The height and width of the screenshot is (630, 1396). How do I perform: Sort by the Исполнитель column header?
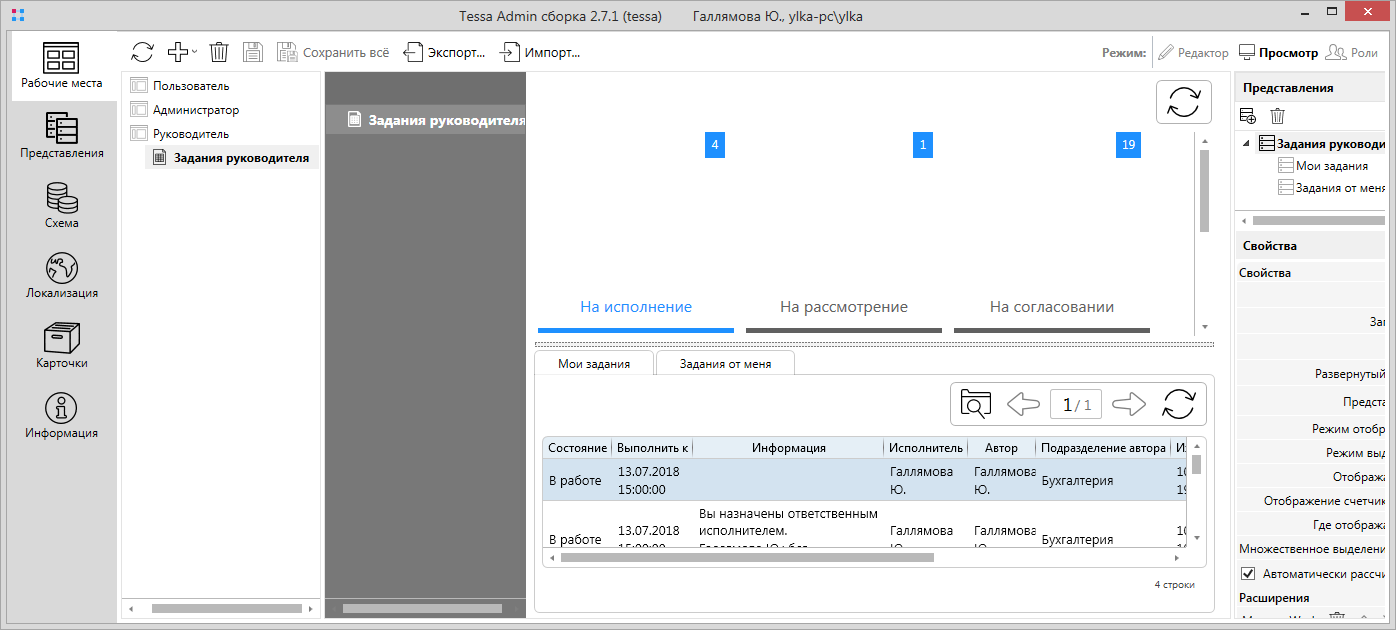click(925, 448)
